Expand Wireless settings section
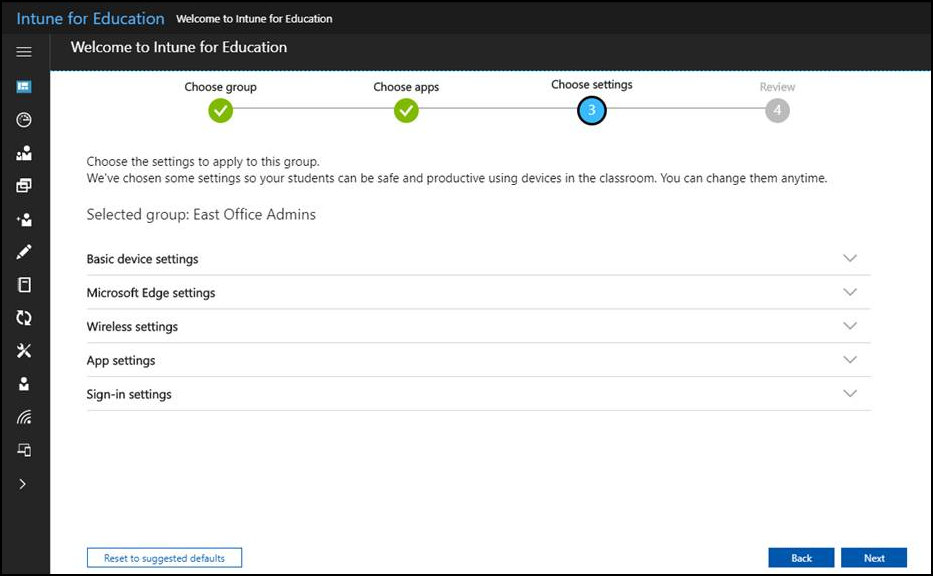The height and width of the screenshot is (576, 933). coord(478,327)
